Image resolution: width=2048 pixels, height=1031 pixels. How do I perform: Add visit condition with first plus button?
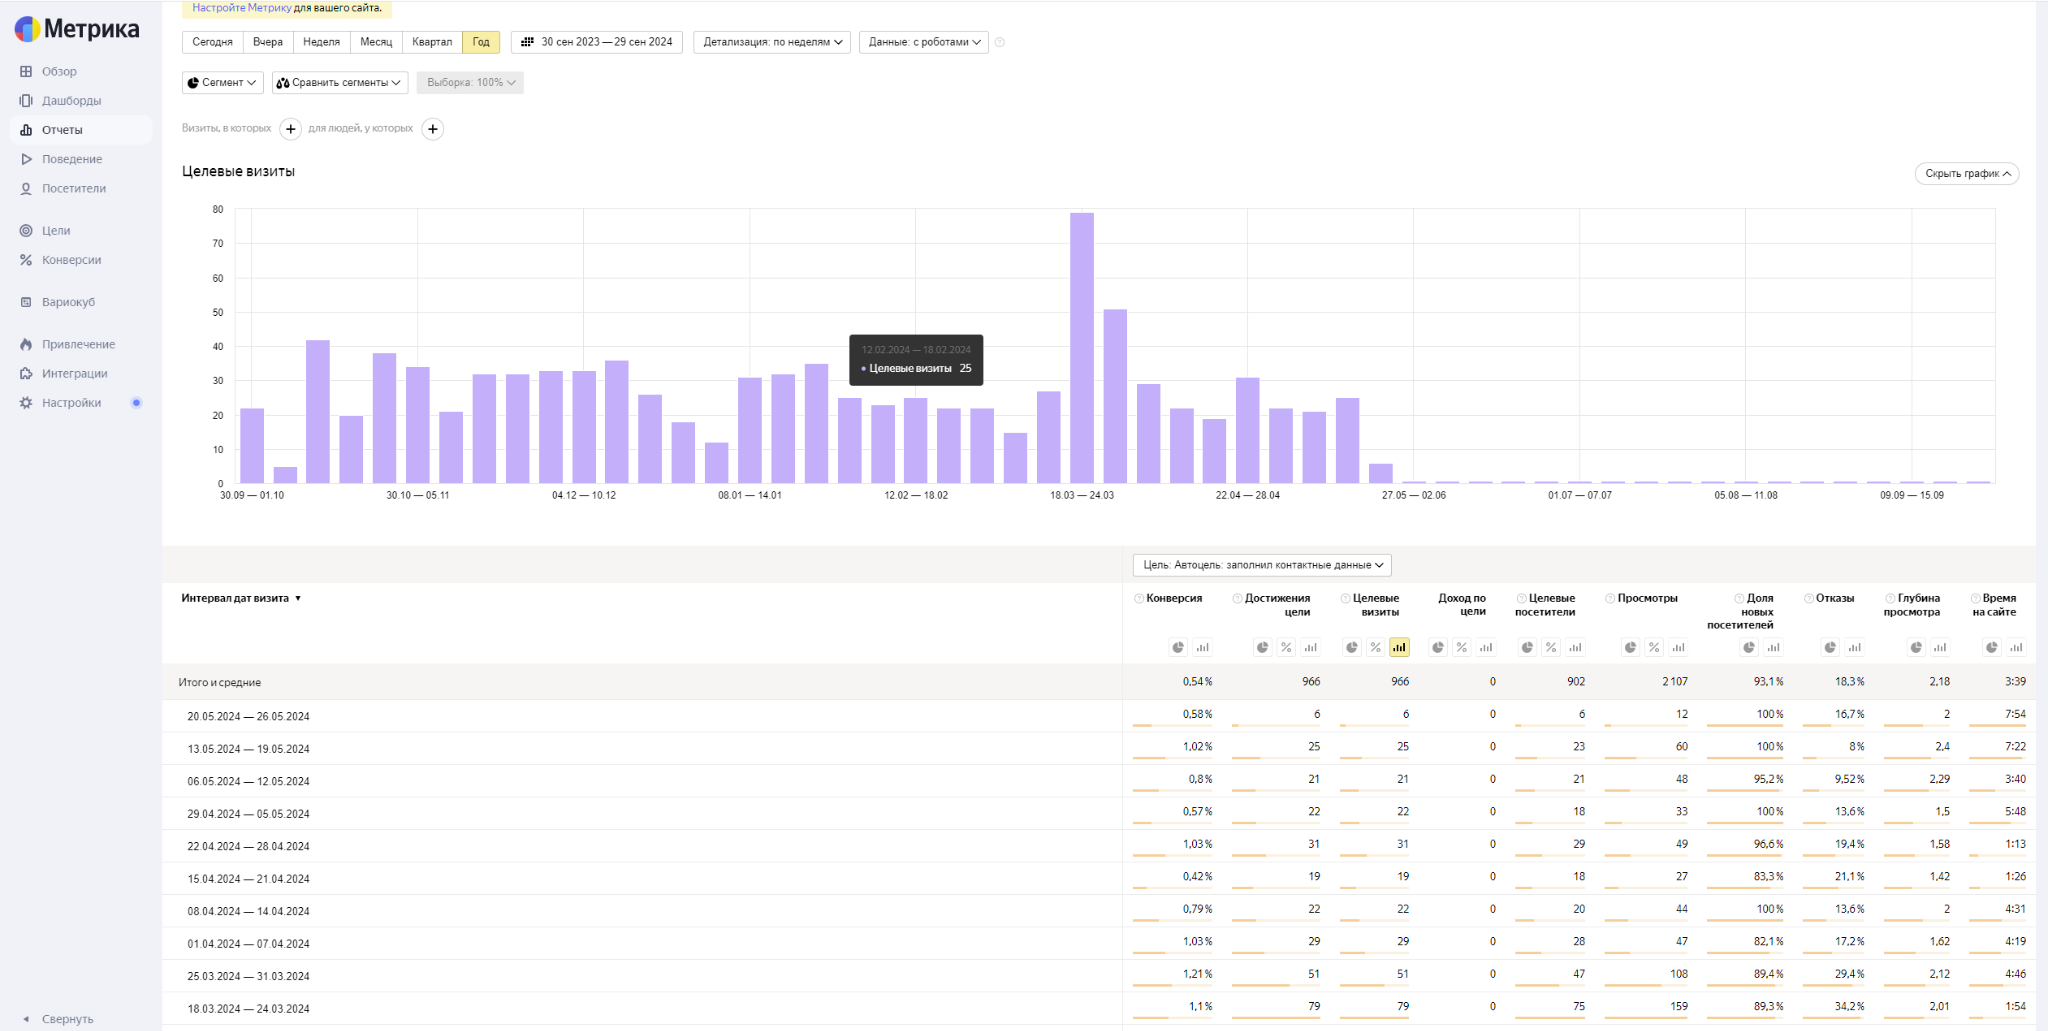point(290,129)
